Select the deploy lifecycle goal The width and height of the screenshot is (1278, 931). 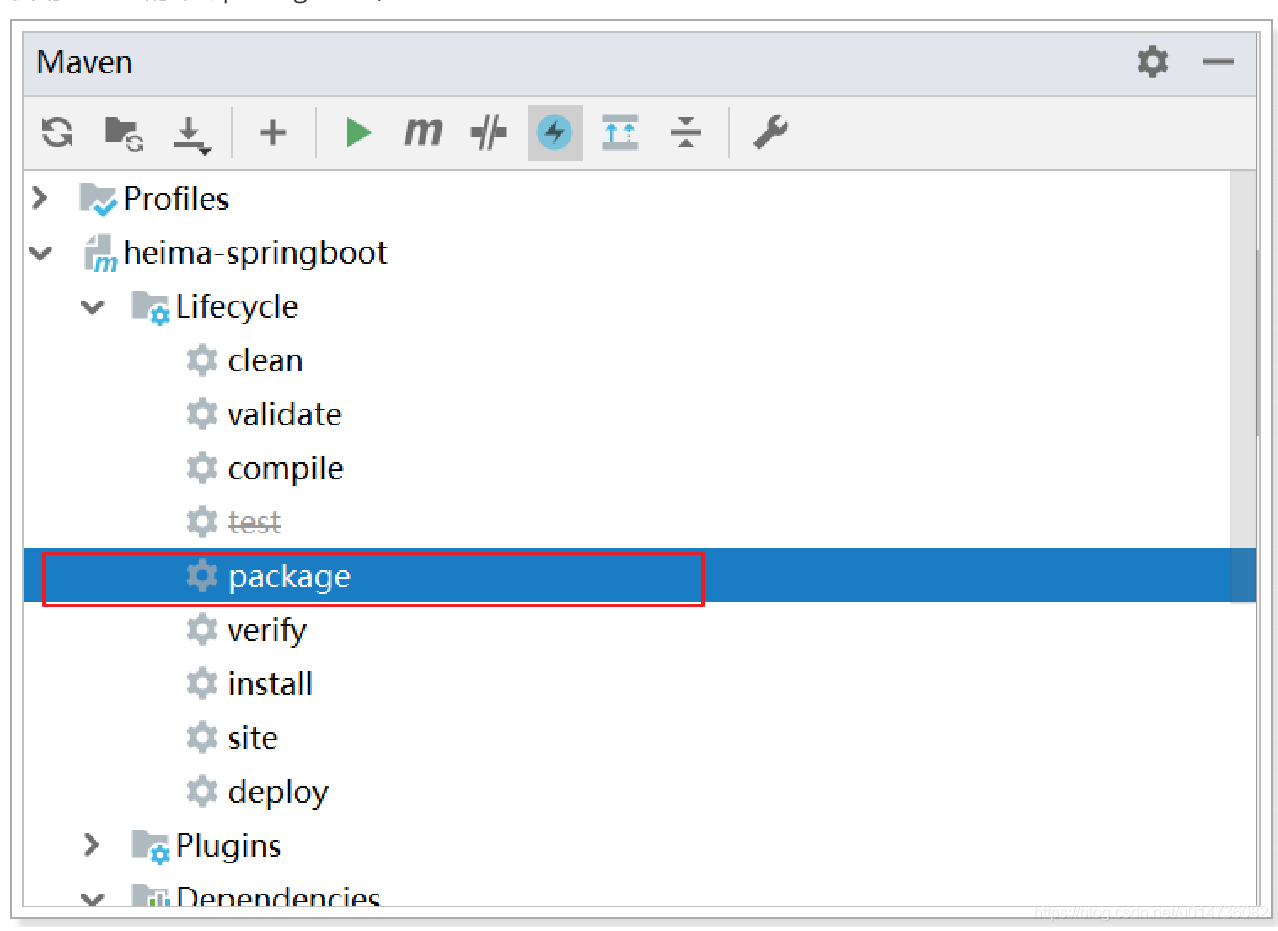coord(278,792)
